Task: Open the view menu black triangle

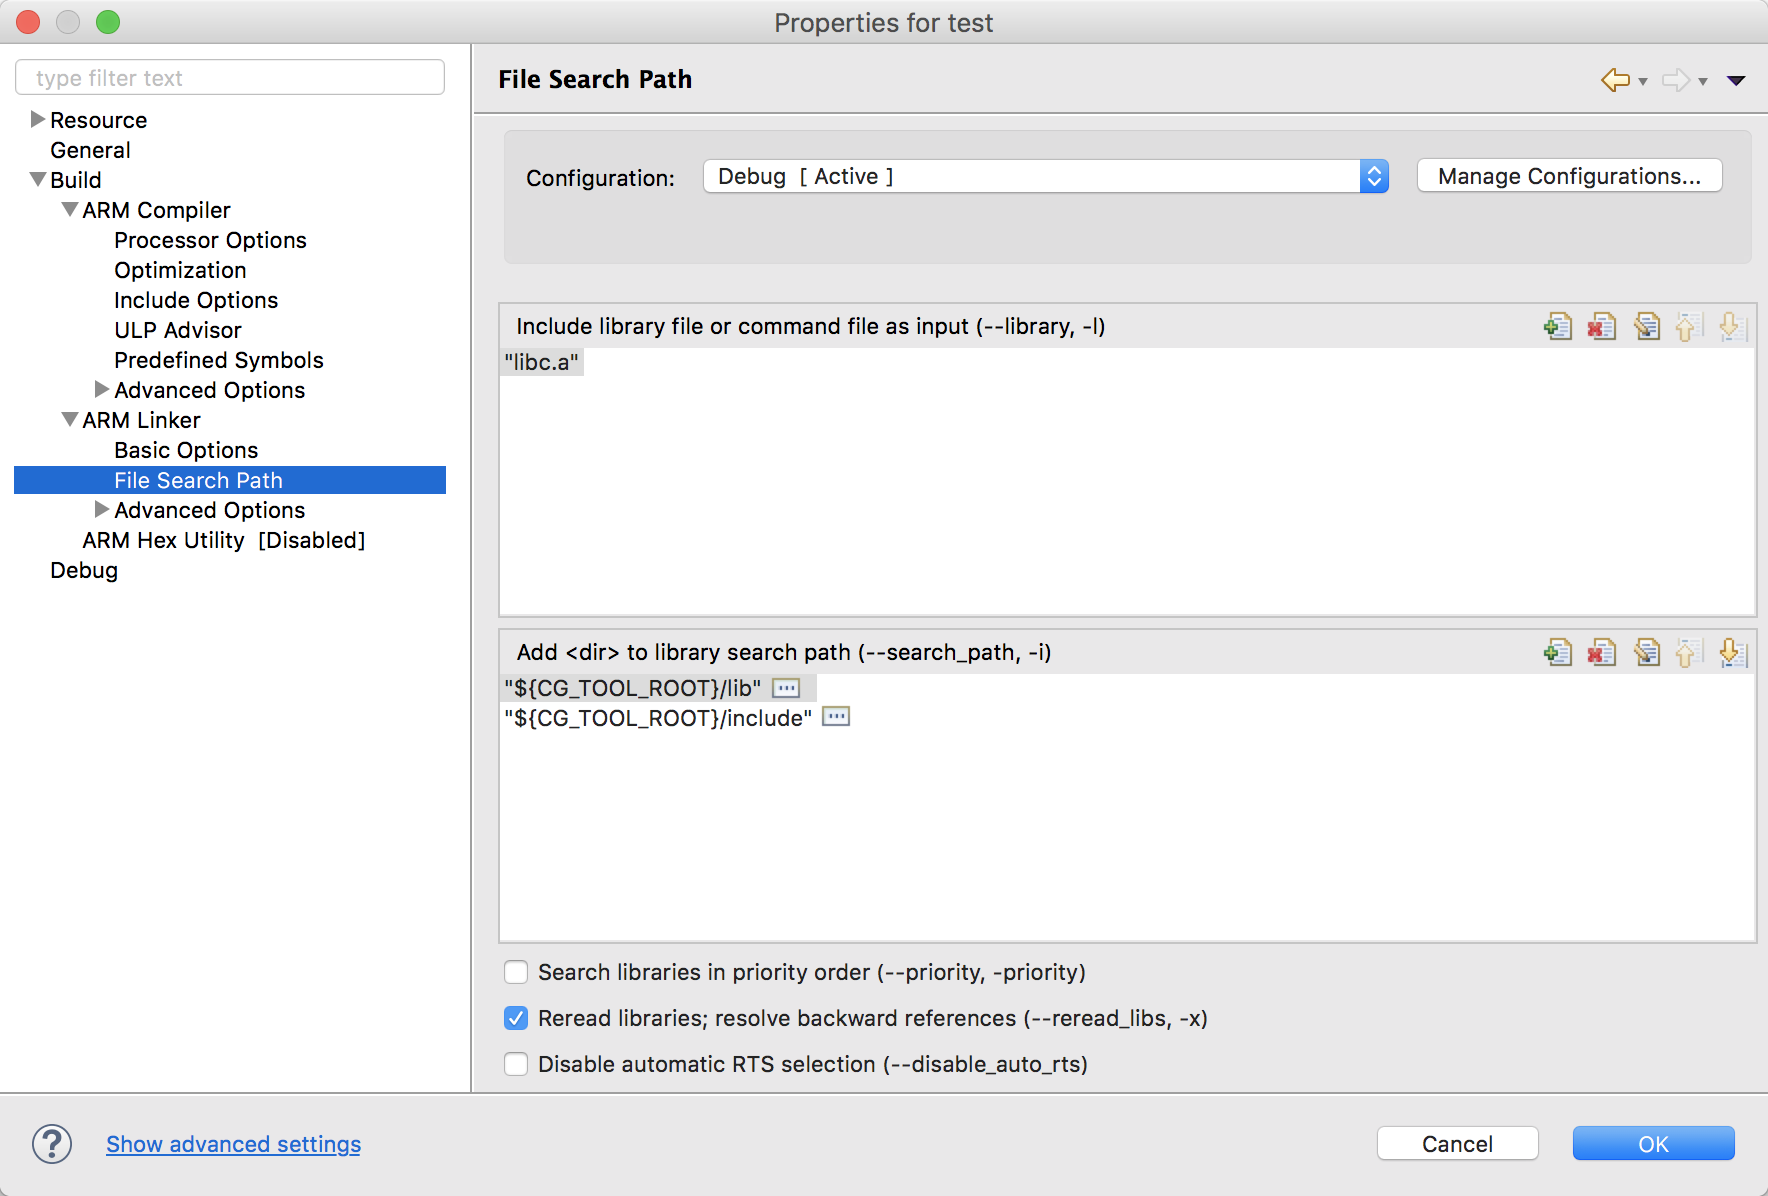Action: click(x=1736, y=81)
